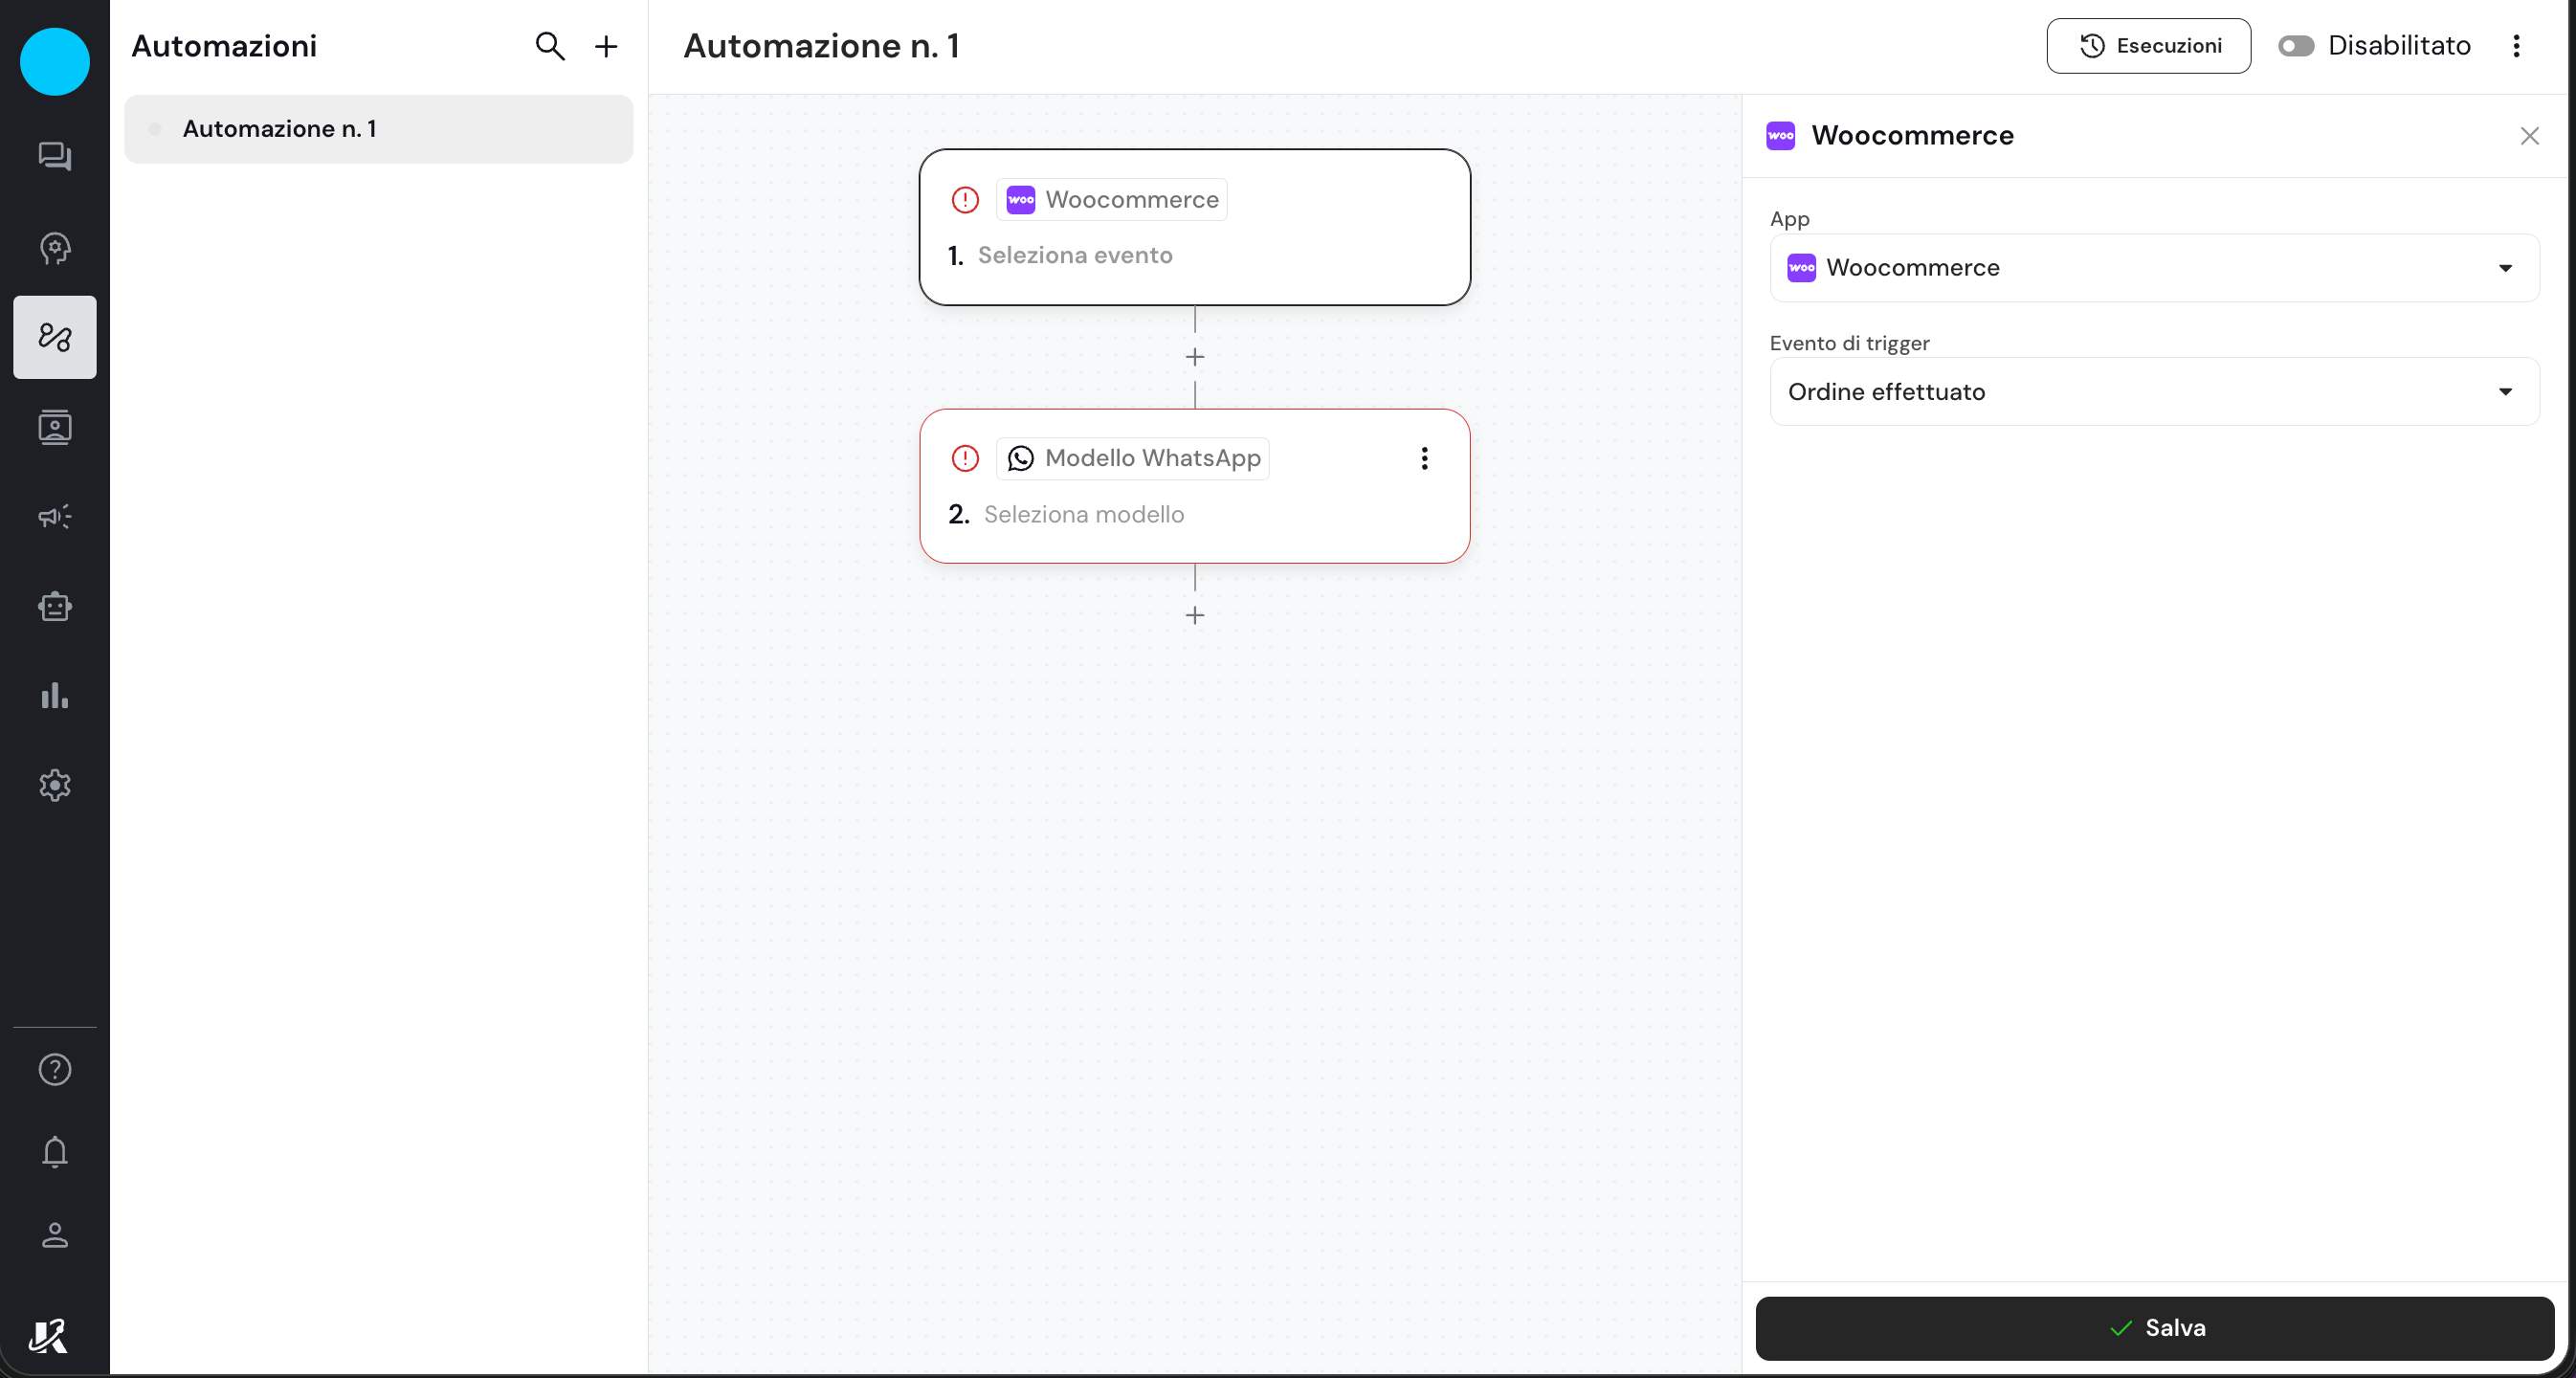This screenshot has height=1378, width=2576.
Task: Open the Woocommerce App dropdown
Action: 2153,268
